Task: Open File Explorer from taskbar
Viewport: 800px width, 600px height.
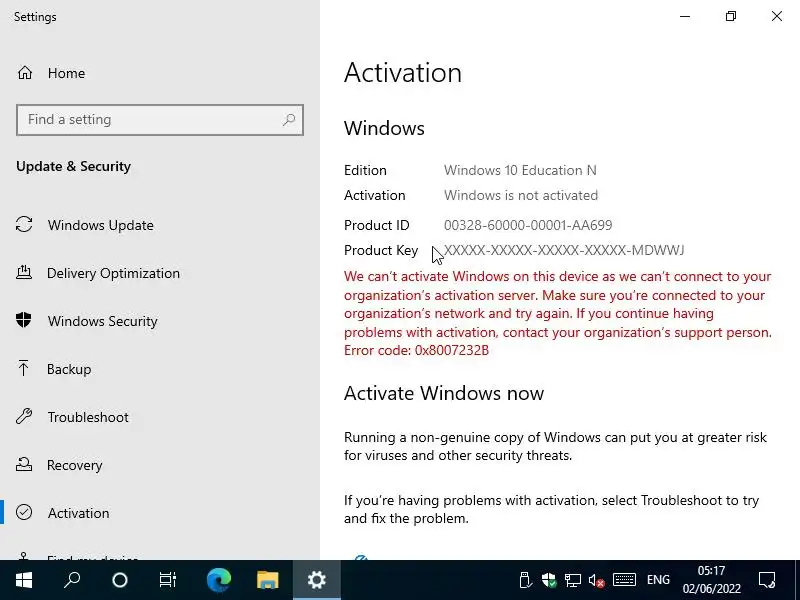Action: (x=267, y=580)
